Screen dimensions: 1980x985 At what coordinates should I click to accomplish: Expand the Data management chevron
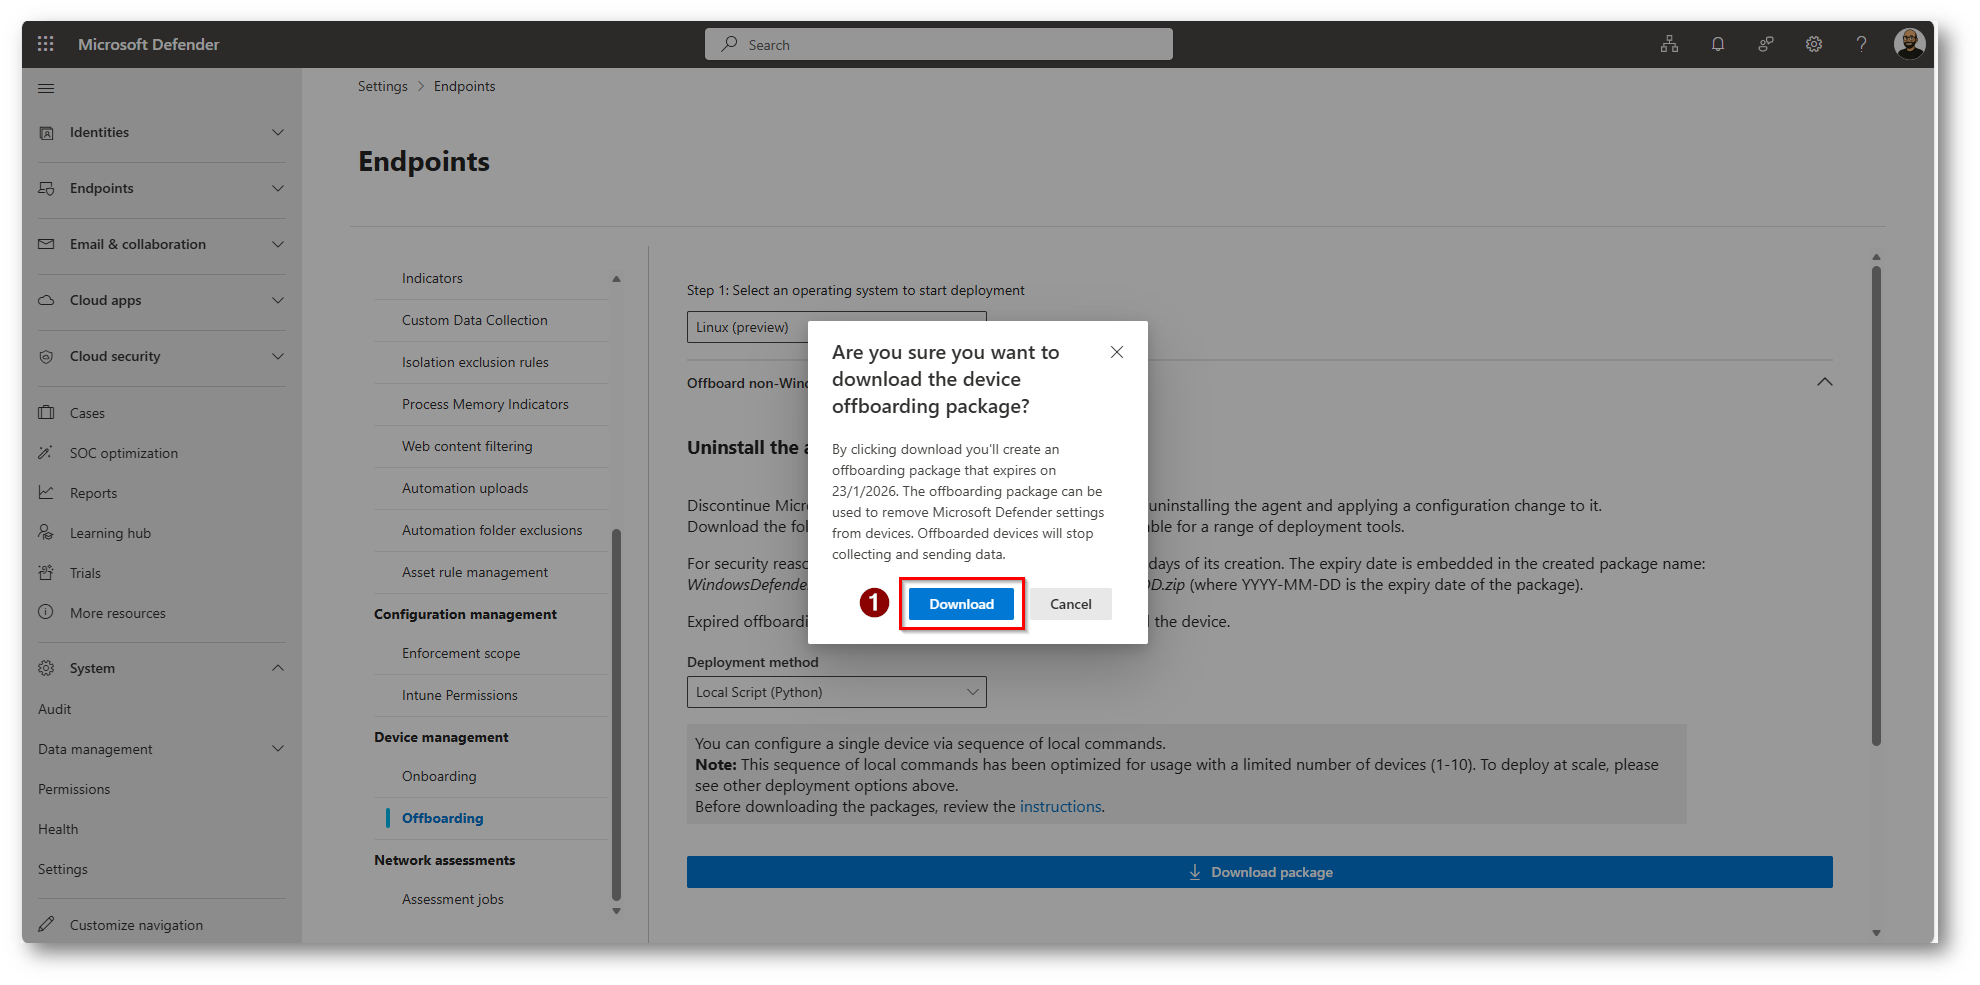click(x=278, y=748)
